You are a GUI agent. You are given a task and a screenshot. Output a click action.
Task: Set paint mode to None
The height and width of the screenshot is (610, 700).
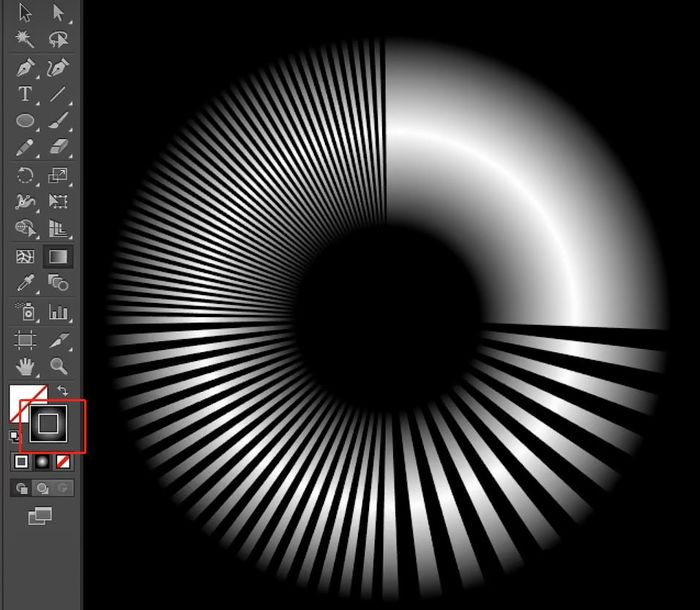click(63, 462)
